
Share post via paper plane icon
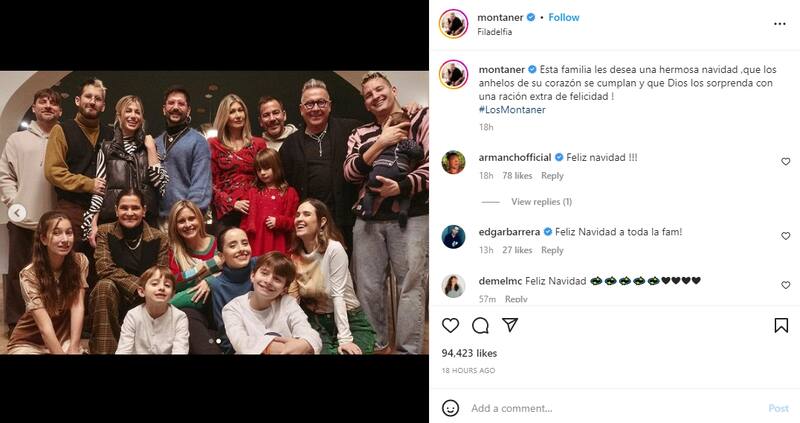[510, 325]
